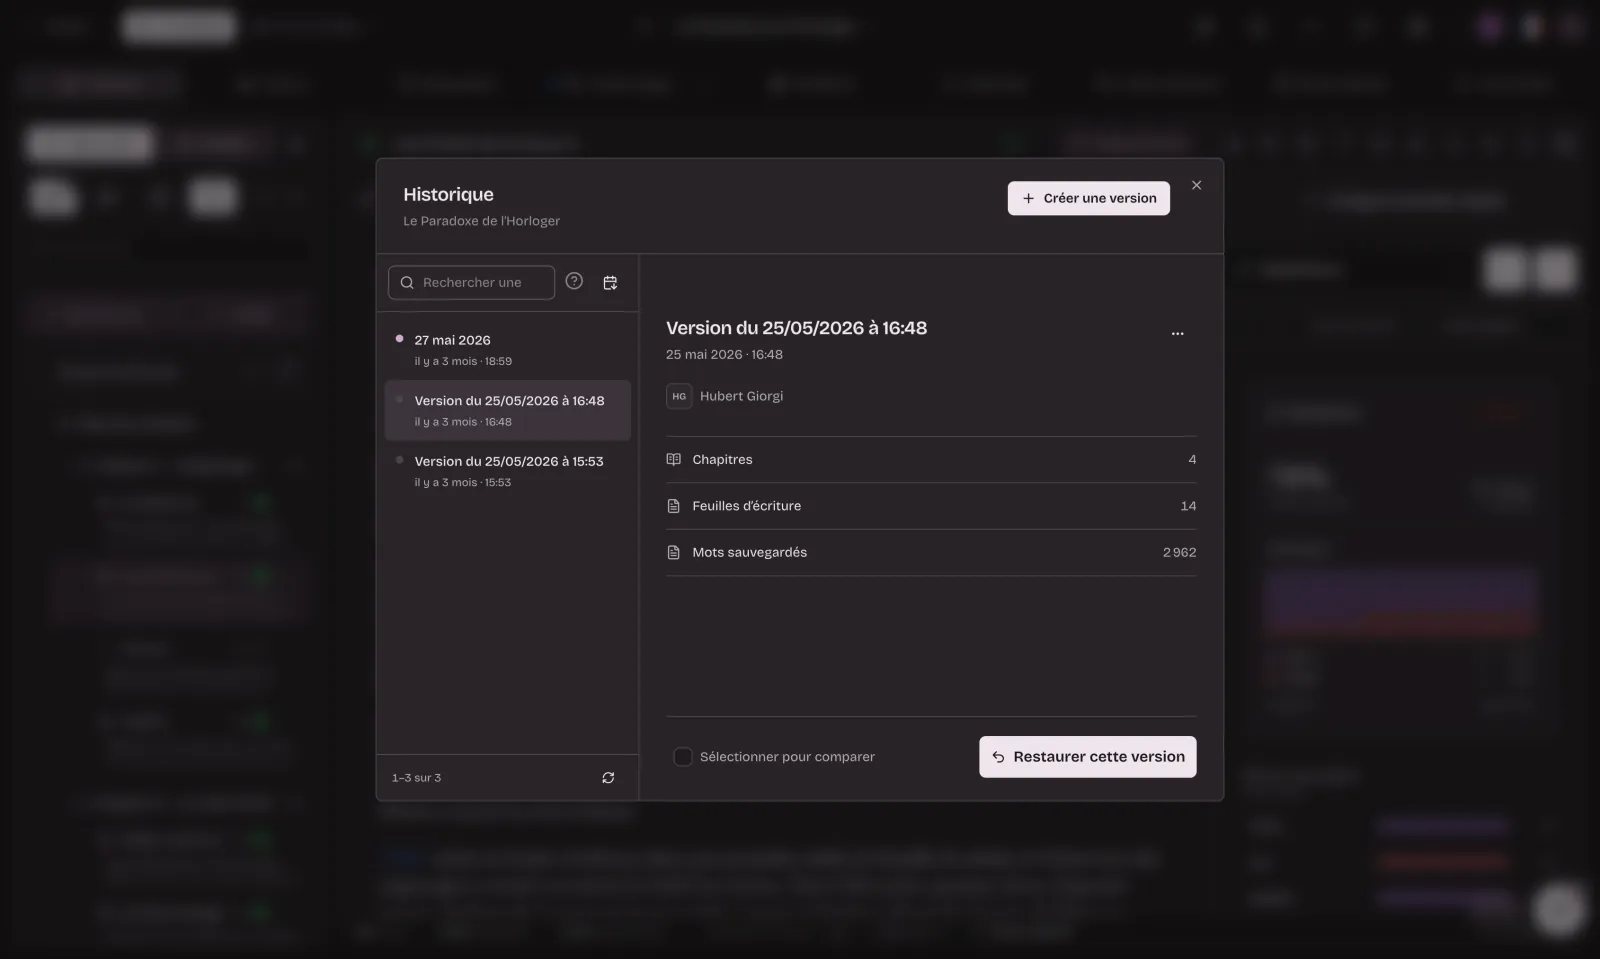Click Créer une version button
The height and width of the screenshot is (959, 1600).
1089,198
